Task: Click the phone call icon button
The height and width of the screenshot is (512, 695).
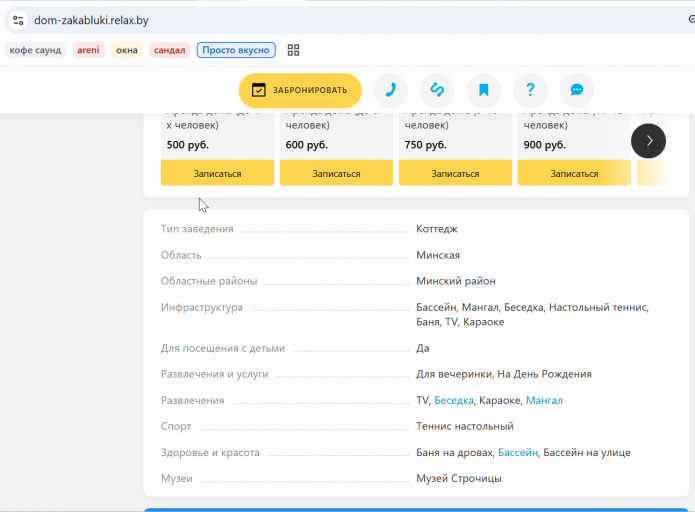Action: (x=390, y=90)
